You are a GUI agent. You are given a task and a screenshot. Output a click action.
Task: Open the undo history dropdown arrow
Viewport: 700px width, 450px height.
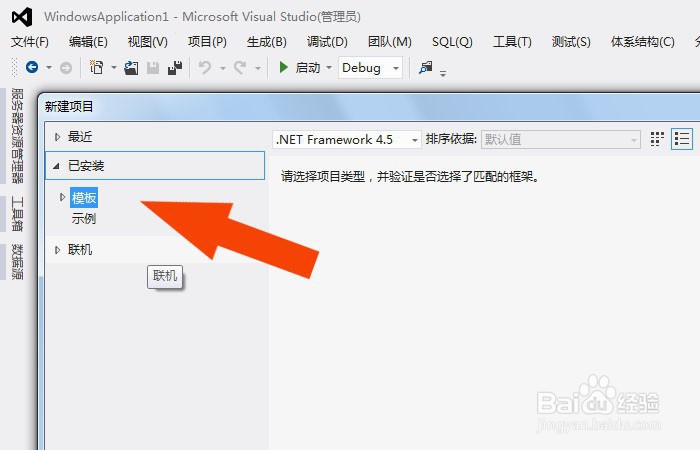point(222,68)
